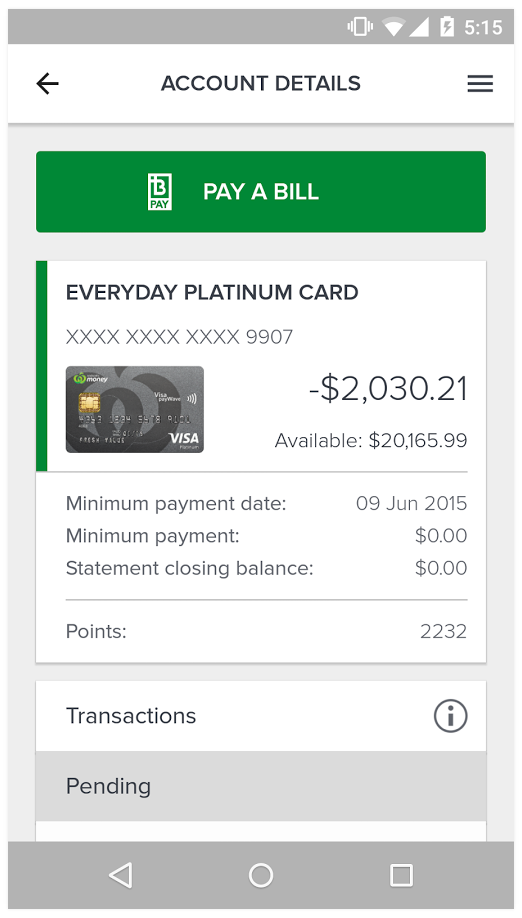Image resolution: width=522 pixels, height=918 pixels.
Task: Tap the back arrow icon
Action: click(x=47, y=84)
